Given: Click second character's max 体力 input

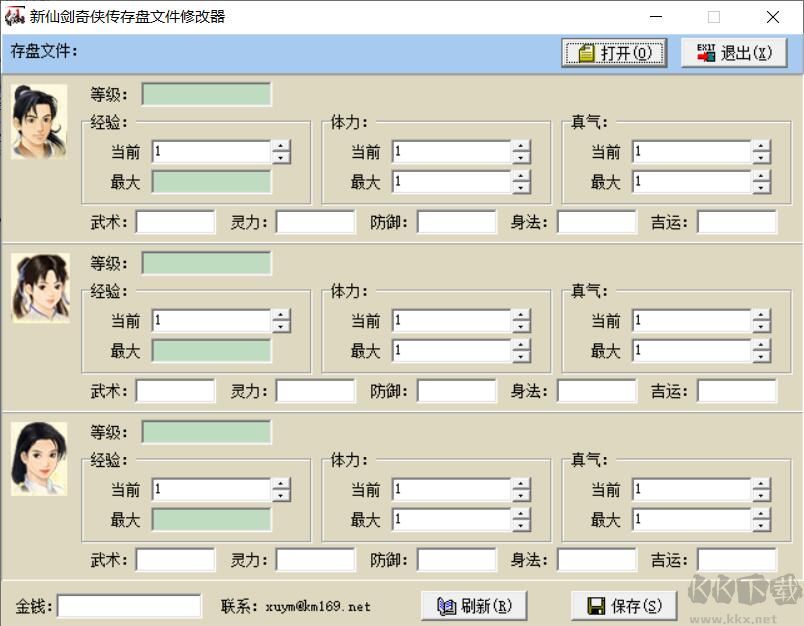Looking at the screenshot, I should pos(452,351).
